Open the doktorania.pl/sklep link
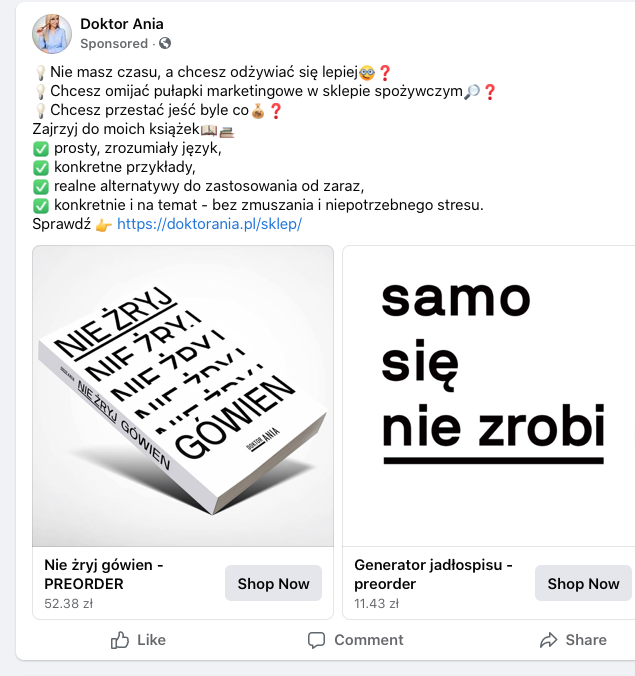Screen dimensions: 635x676 coord(210,224)
